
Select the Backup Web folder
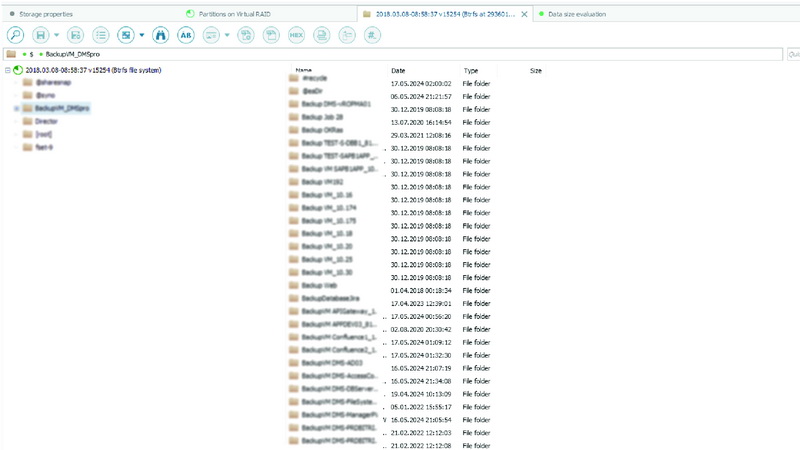(x=319, y=285)
